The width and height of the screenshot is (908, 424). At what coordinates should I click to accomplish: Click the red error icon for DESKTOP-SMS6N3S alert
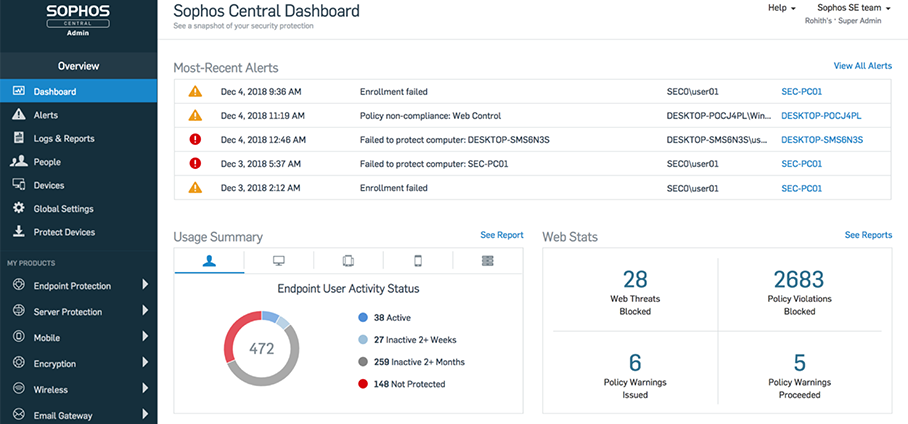click(x=195, y=139)
